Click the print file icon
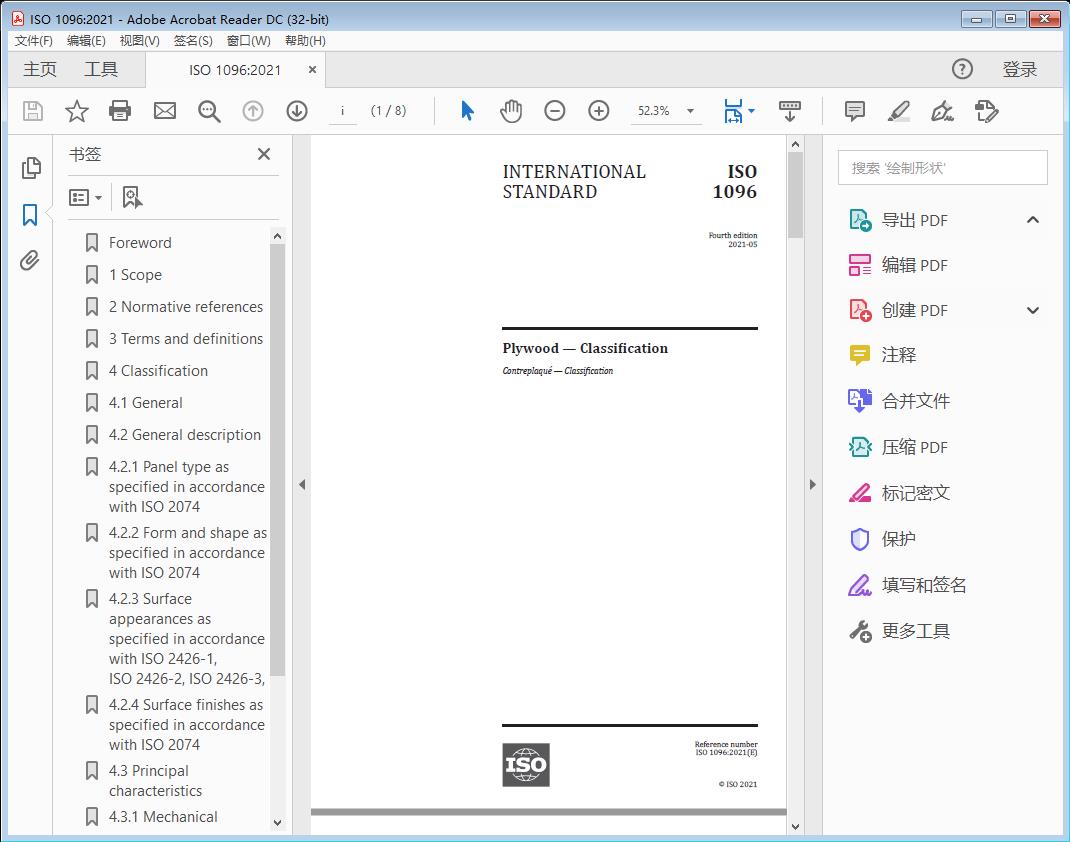 tap(120, 111)
